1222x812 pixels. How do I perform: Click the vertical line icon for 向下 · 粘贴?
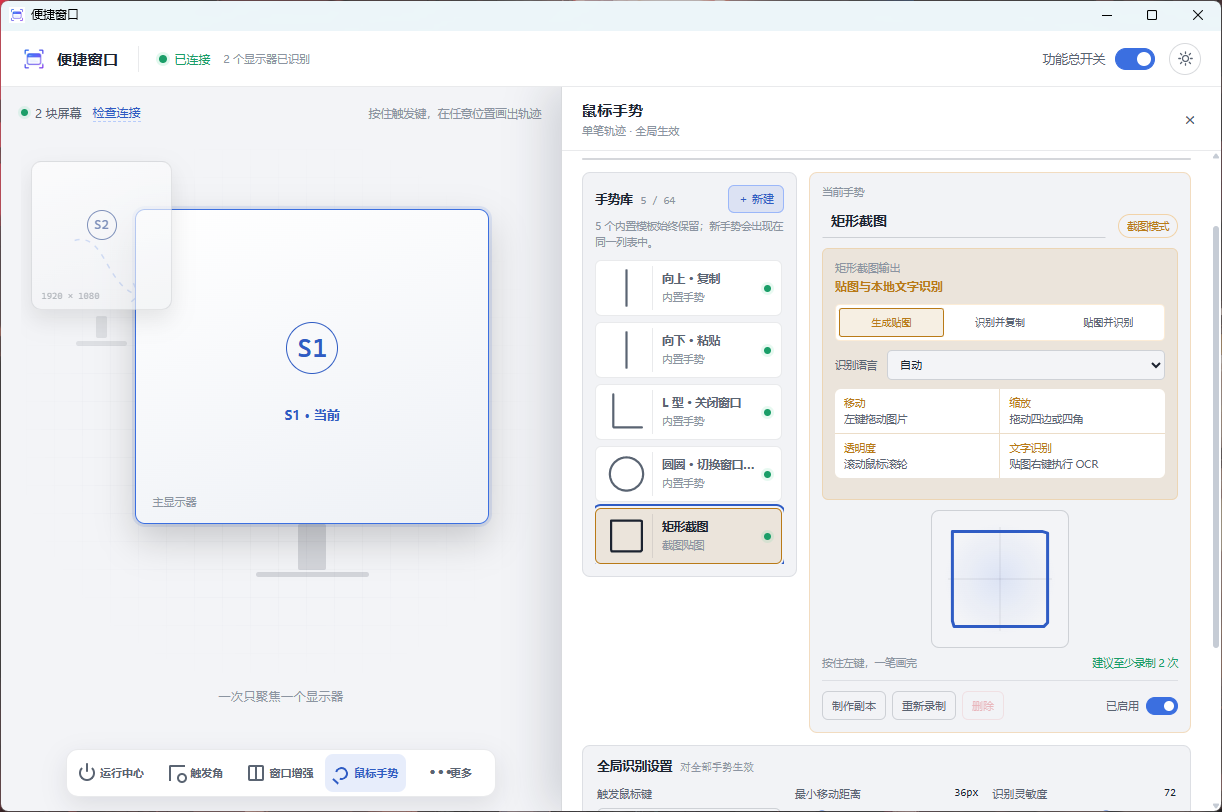point(626,350)
